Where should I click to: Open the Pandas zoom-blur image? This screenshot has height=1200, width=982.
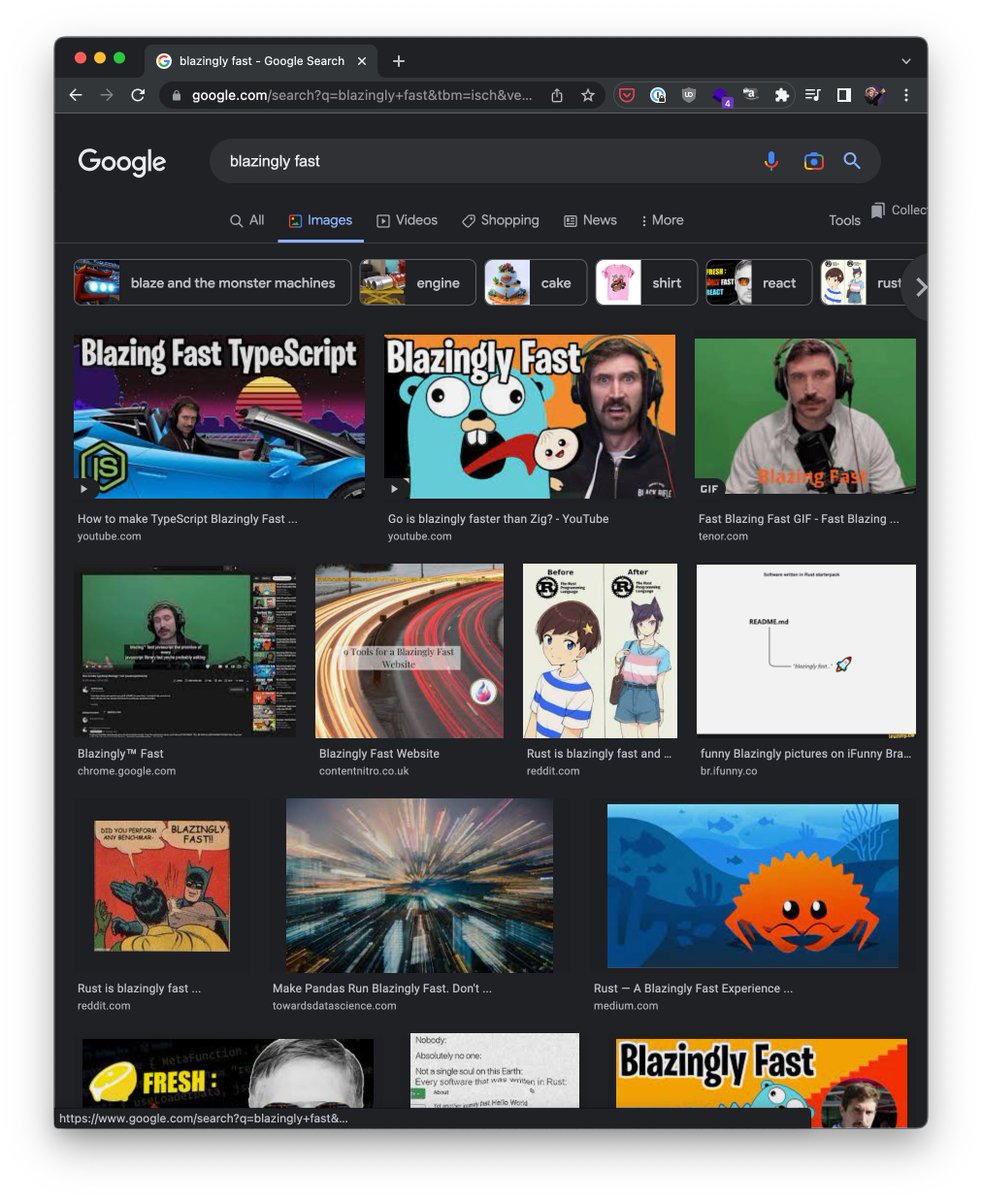(419, 886)
